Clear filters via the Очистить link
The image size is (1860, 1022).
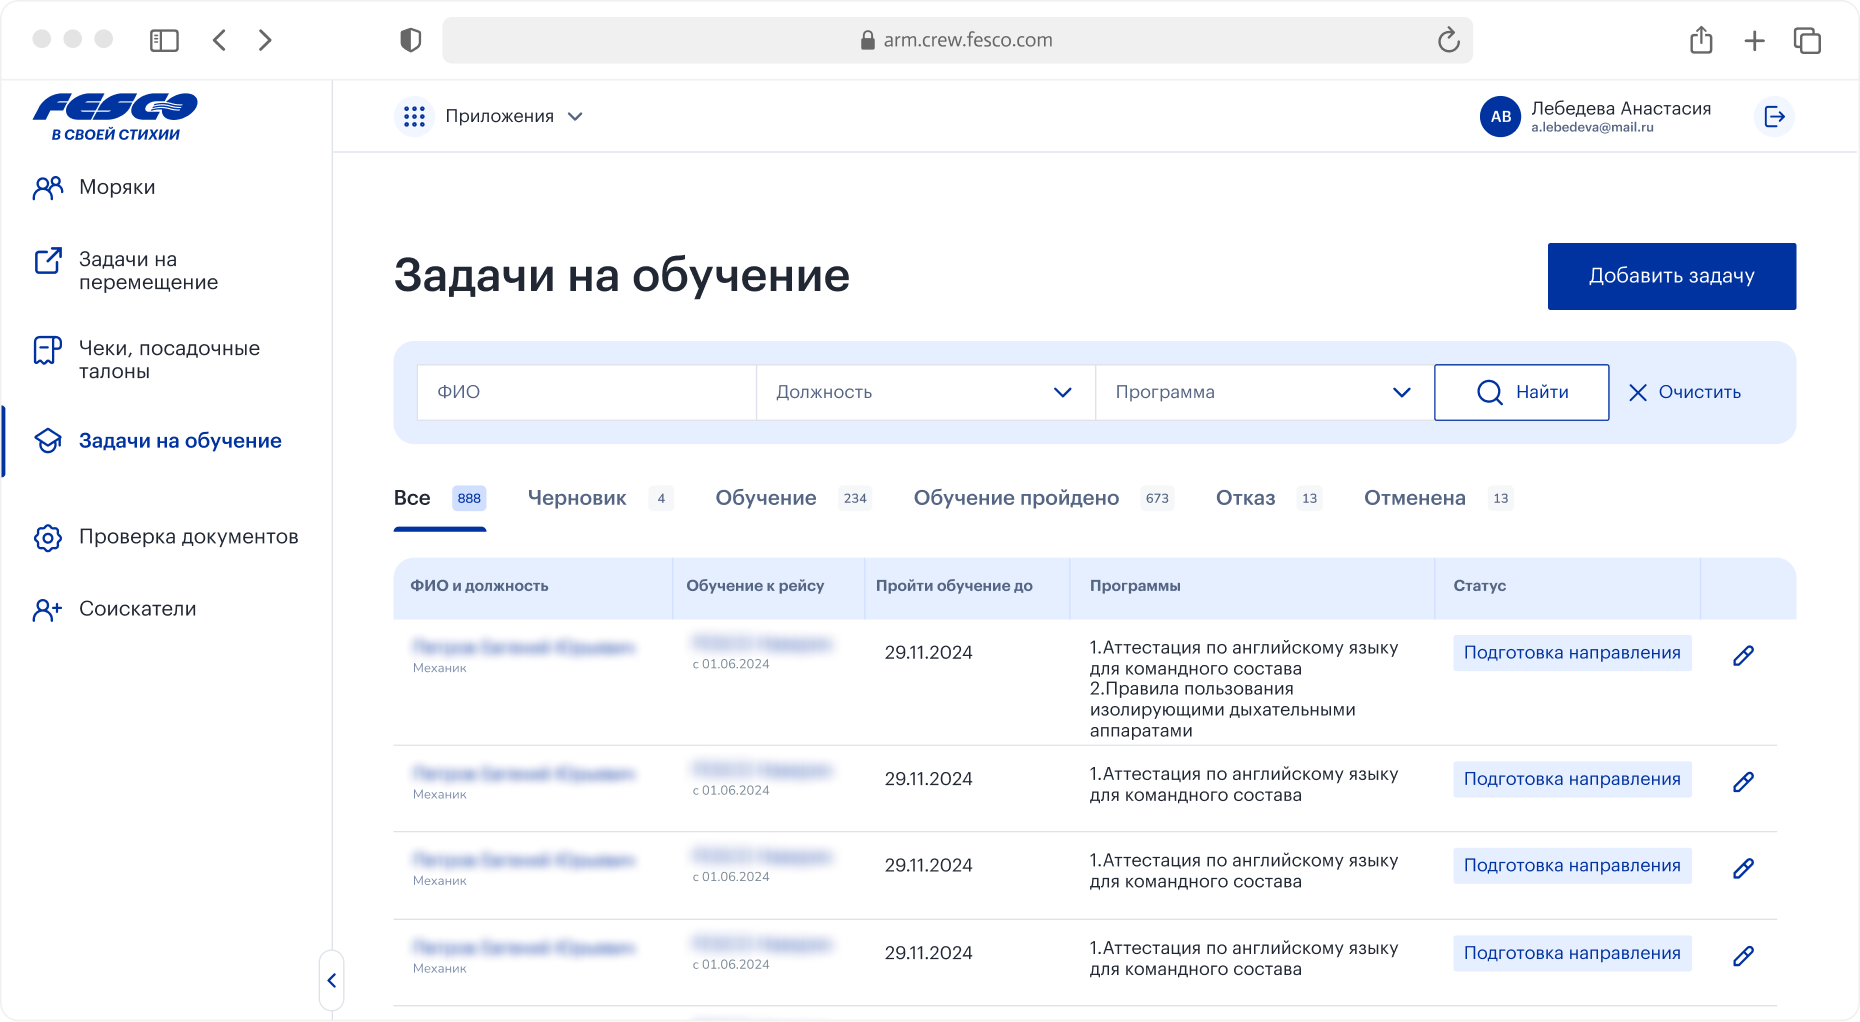1697,392
